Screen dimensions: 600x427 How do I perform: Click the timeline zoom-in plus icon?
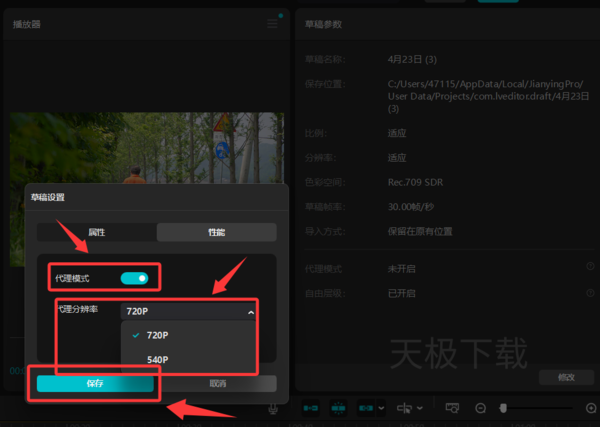(591, 409)
